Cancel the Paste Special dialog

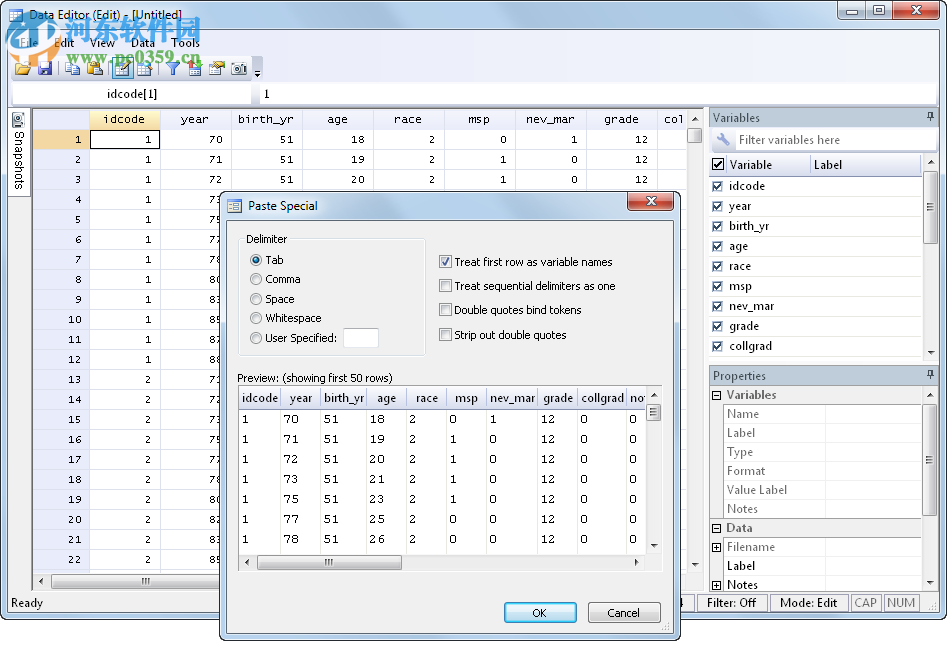624,612
